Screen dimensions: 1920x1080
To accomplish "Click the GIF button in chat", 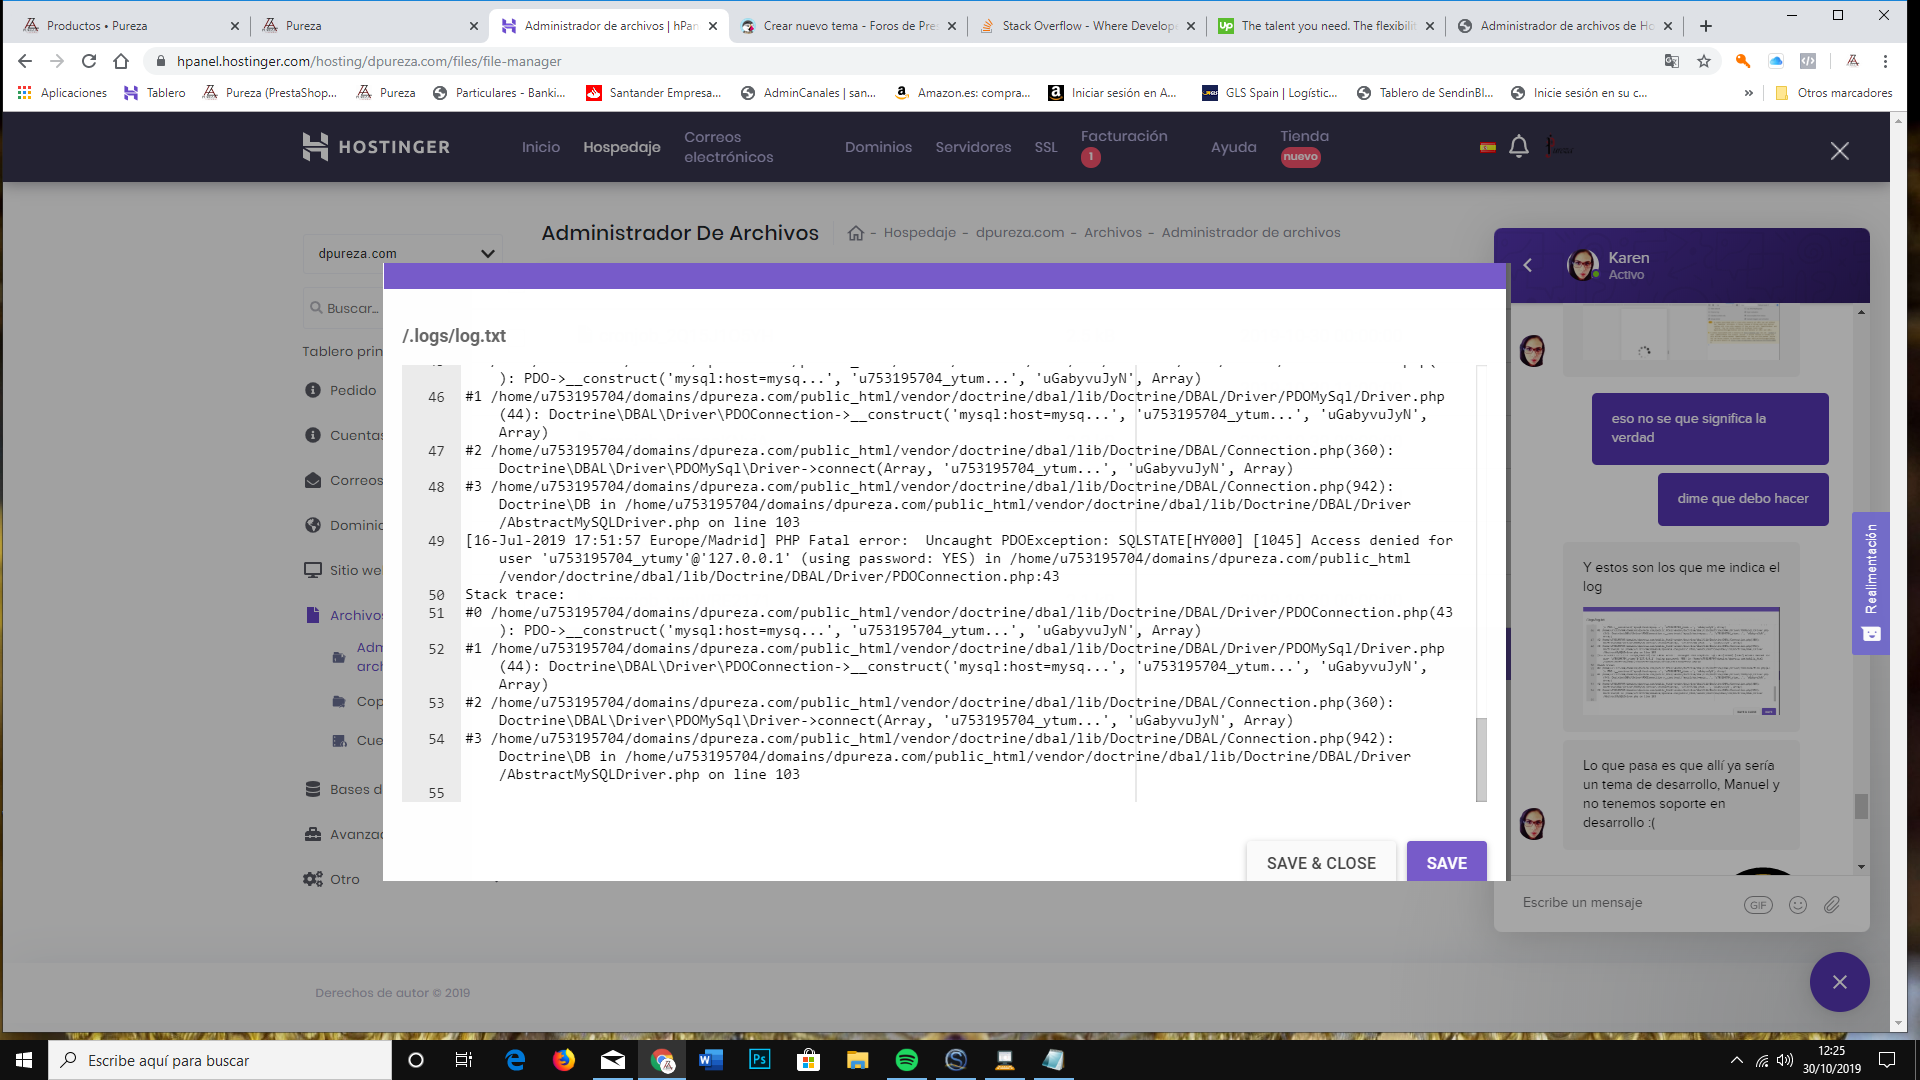I will (1757, 904).
